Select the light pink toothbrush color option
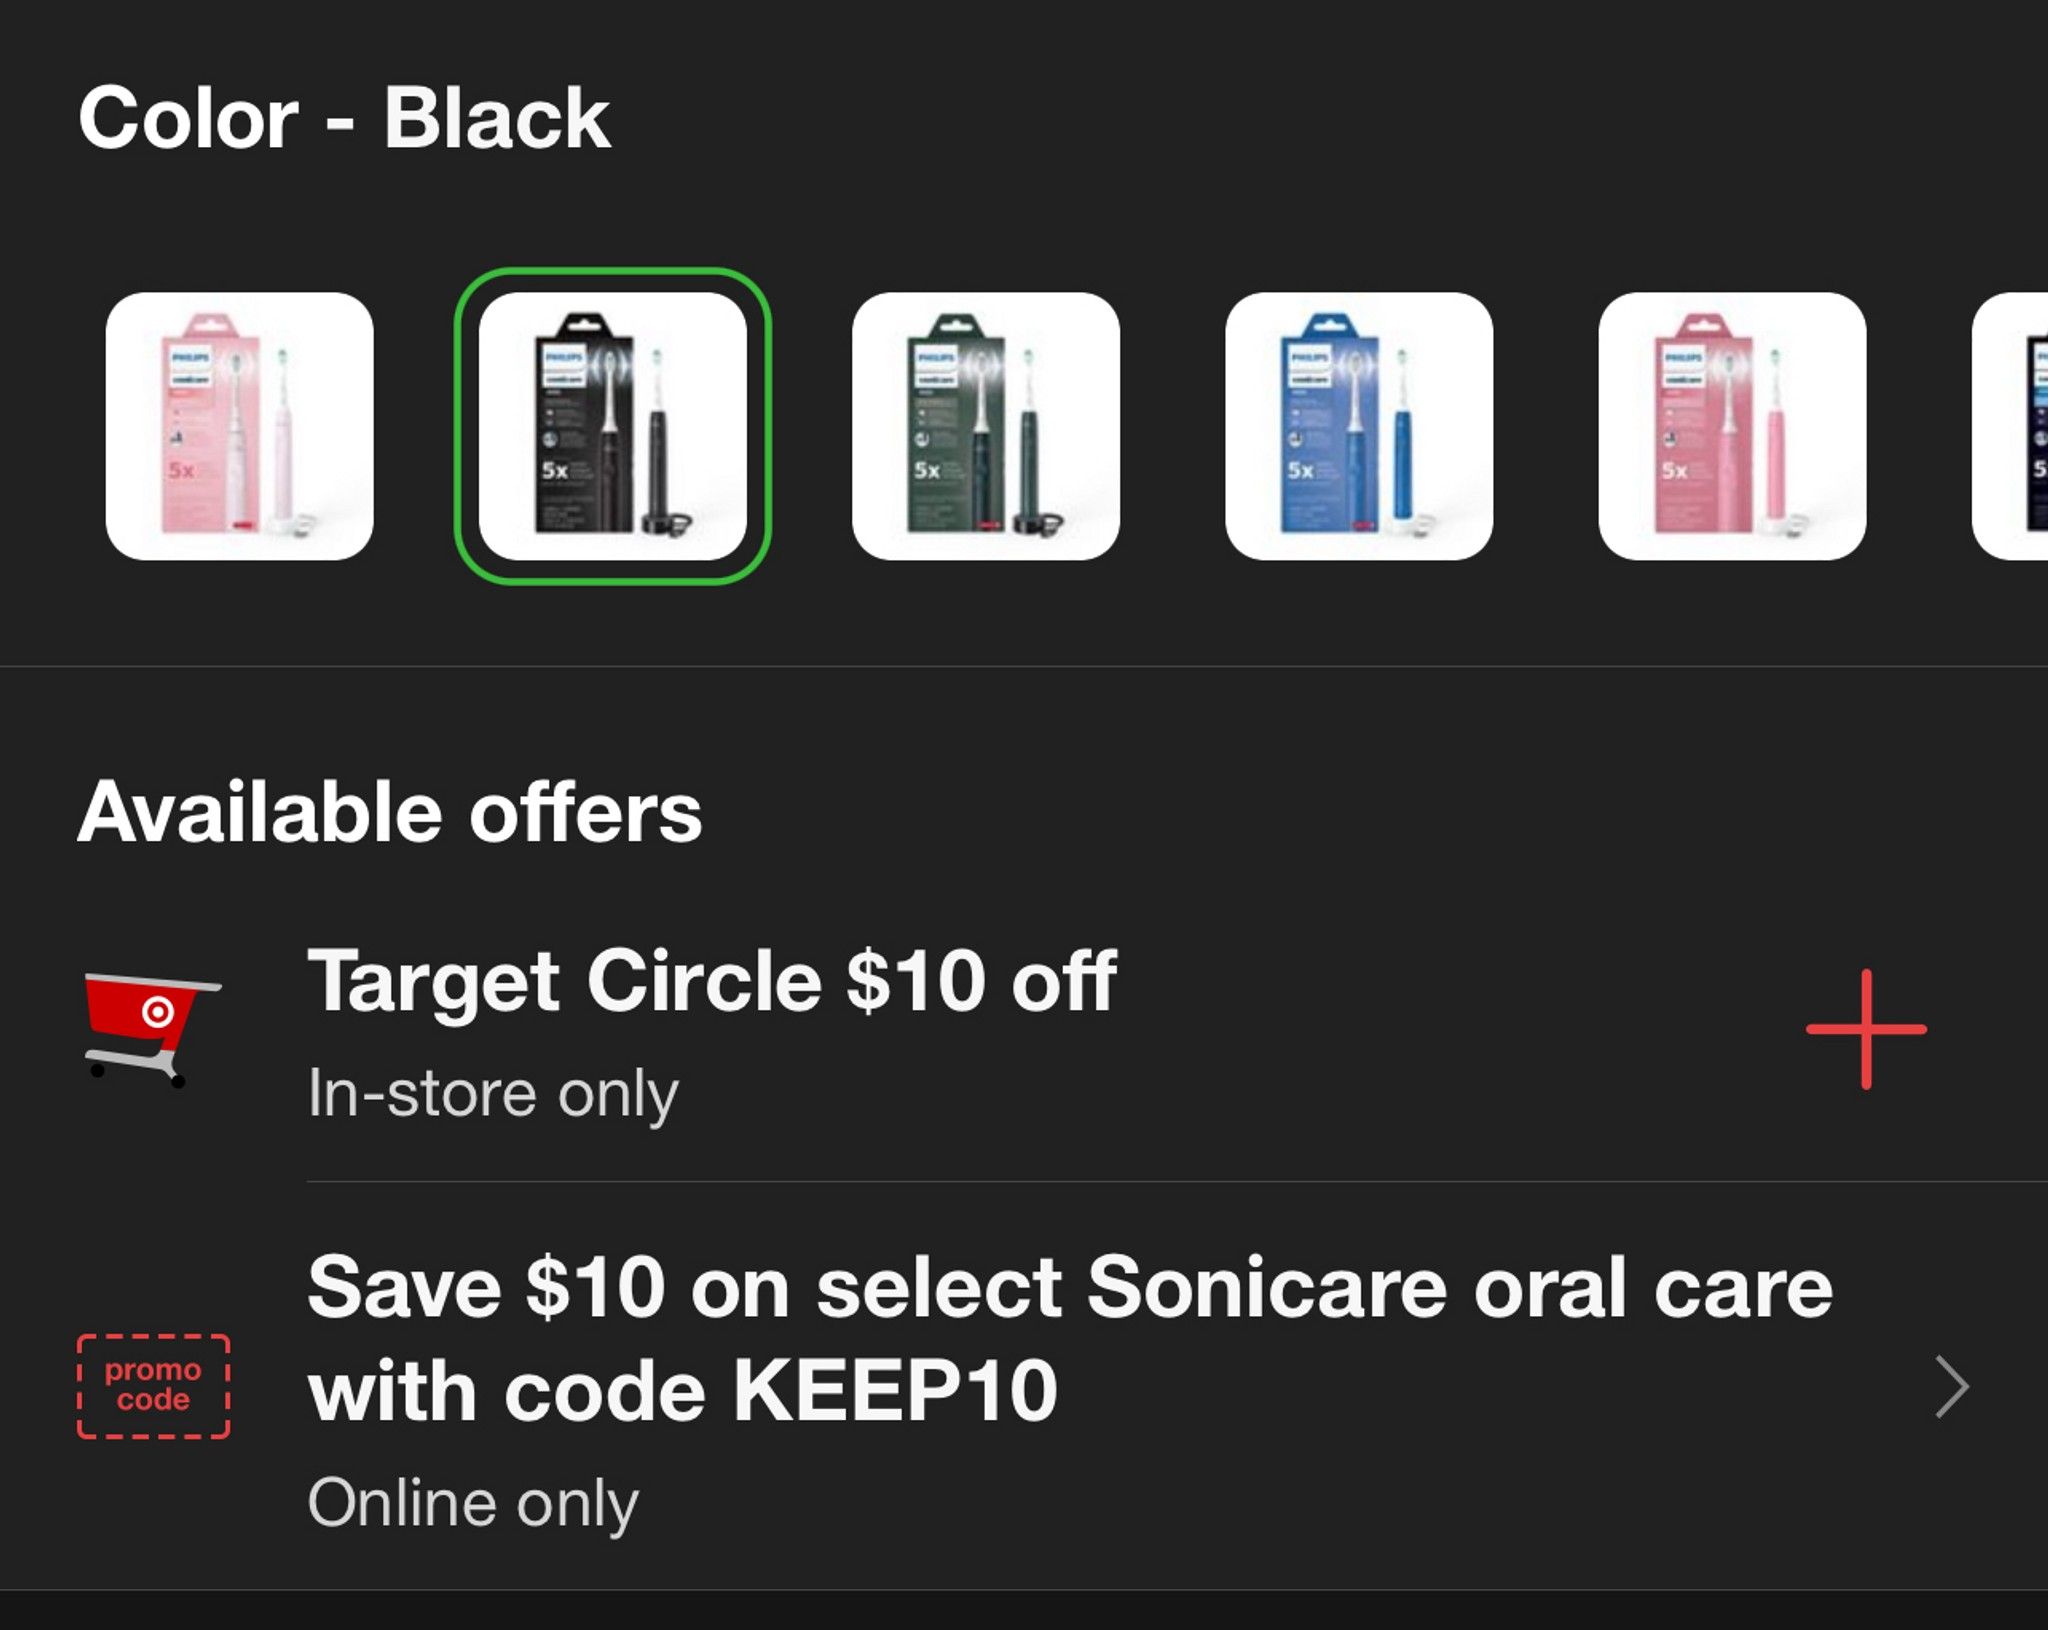 (240, 426)
